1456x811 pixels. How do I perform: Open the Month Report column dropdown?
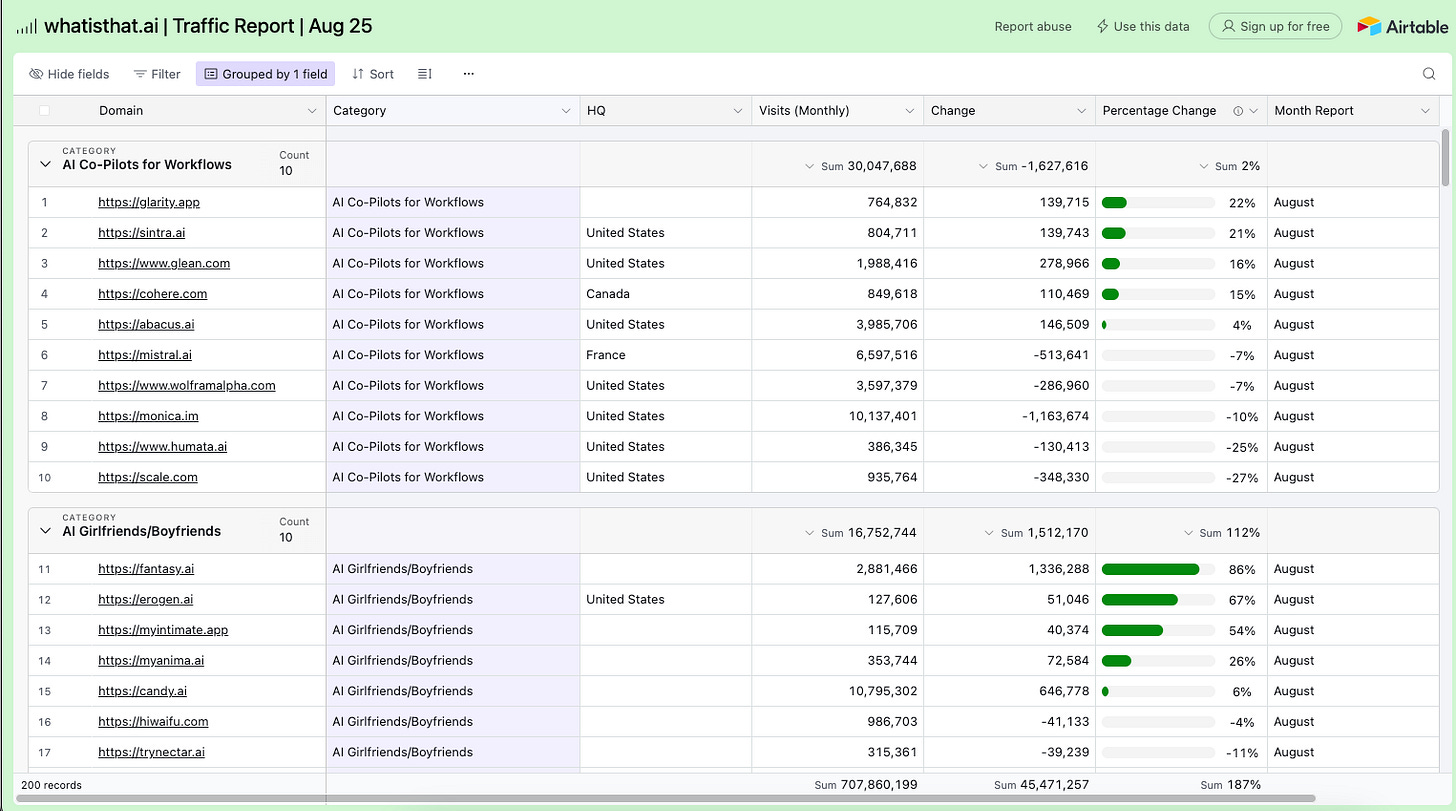pyautogui.click(x=1425, y=111)
